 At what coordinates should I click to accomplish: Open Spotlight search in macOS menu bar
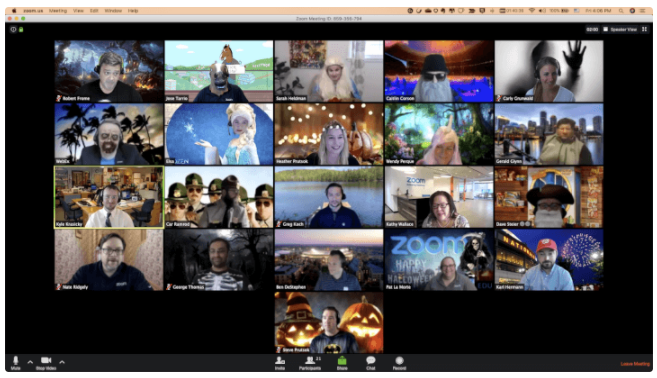tap(621, 10)
